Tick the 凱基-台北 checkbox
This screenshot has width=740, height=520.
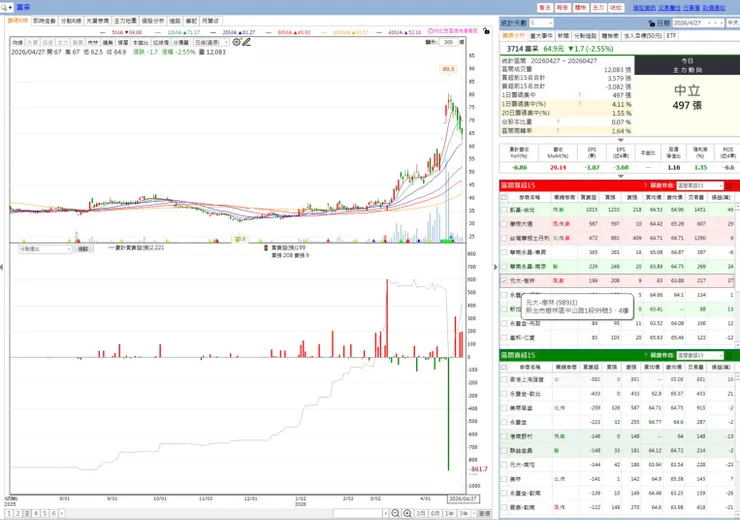tap(504, 210)
